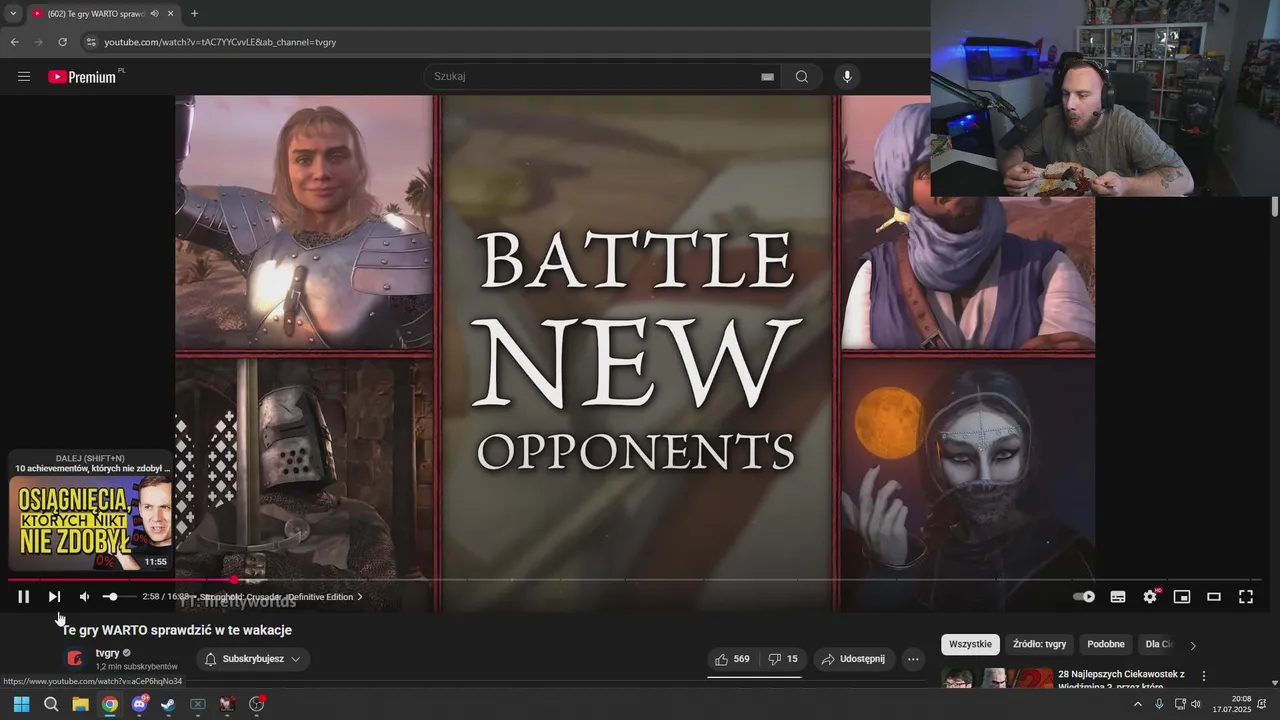This screenshot has height=720, width=1280.
Task: Open system tray microphone indicator
Action: pos(1159,704)
